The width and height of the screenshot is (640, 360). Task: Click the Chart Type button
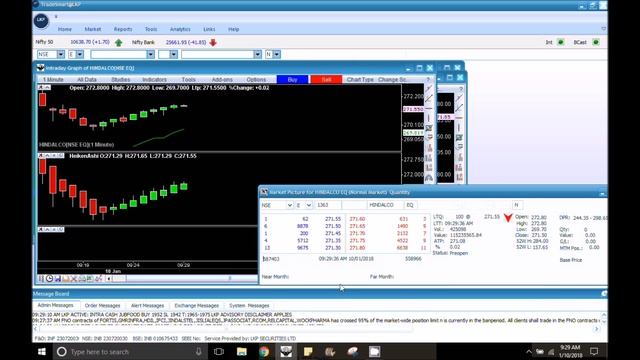(360, 80)
